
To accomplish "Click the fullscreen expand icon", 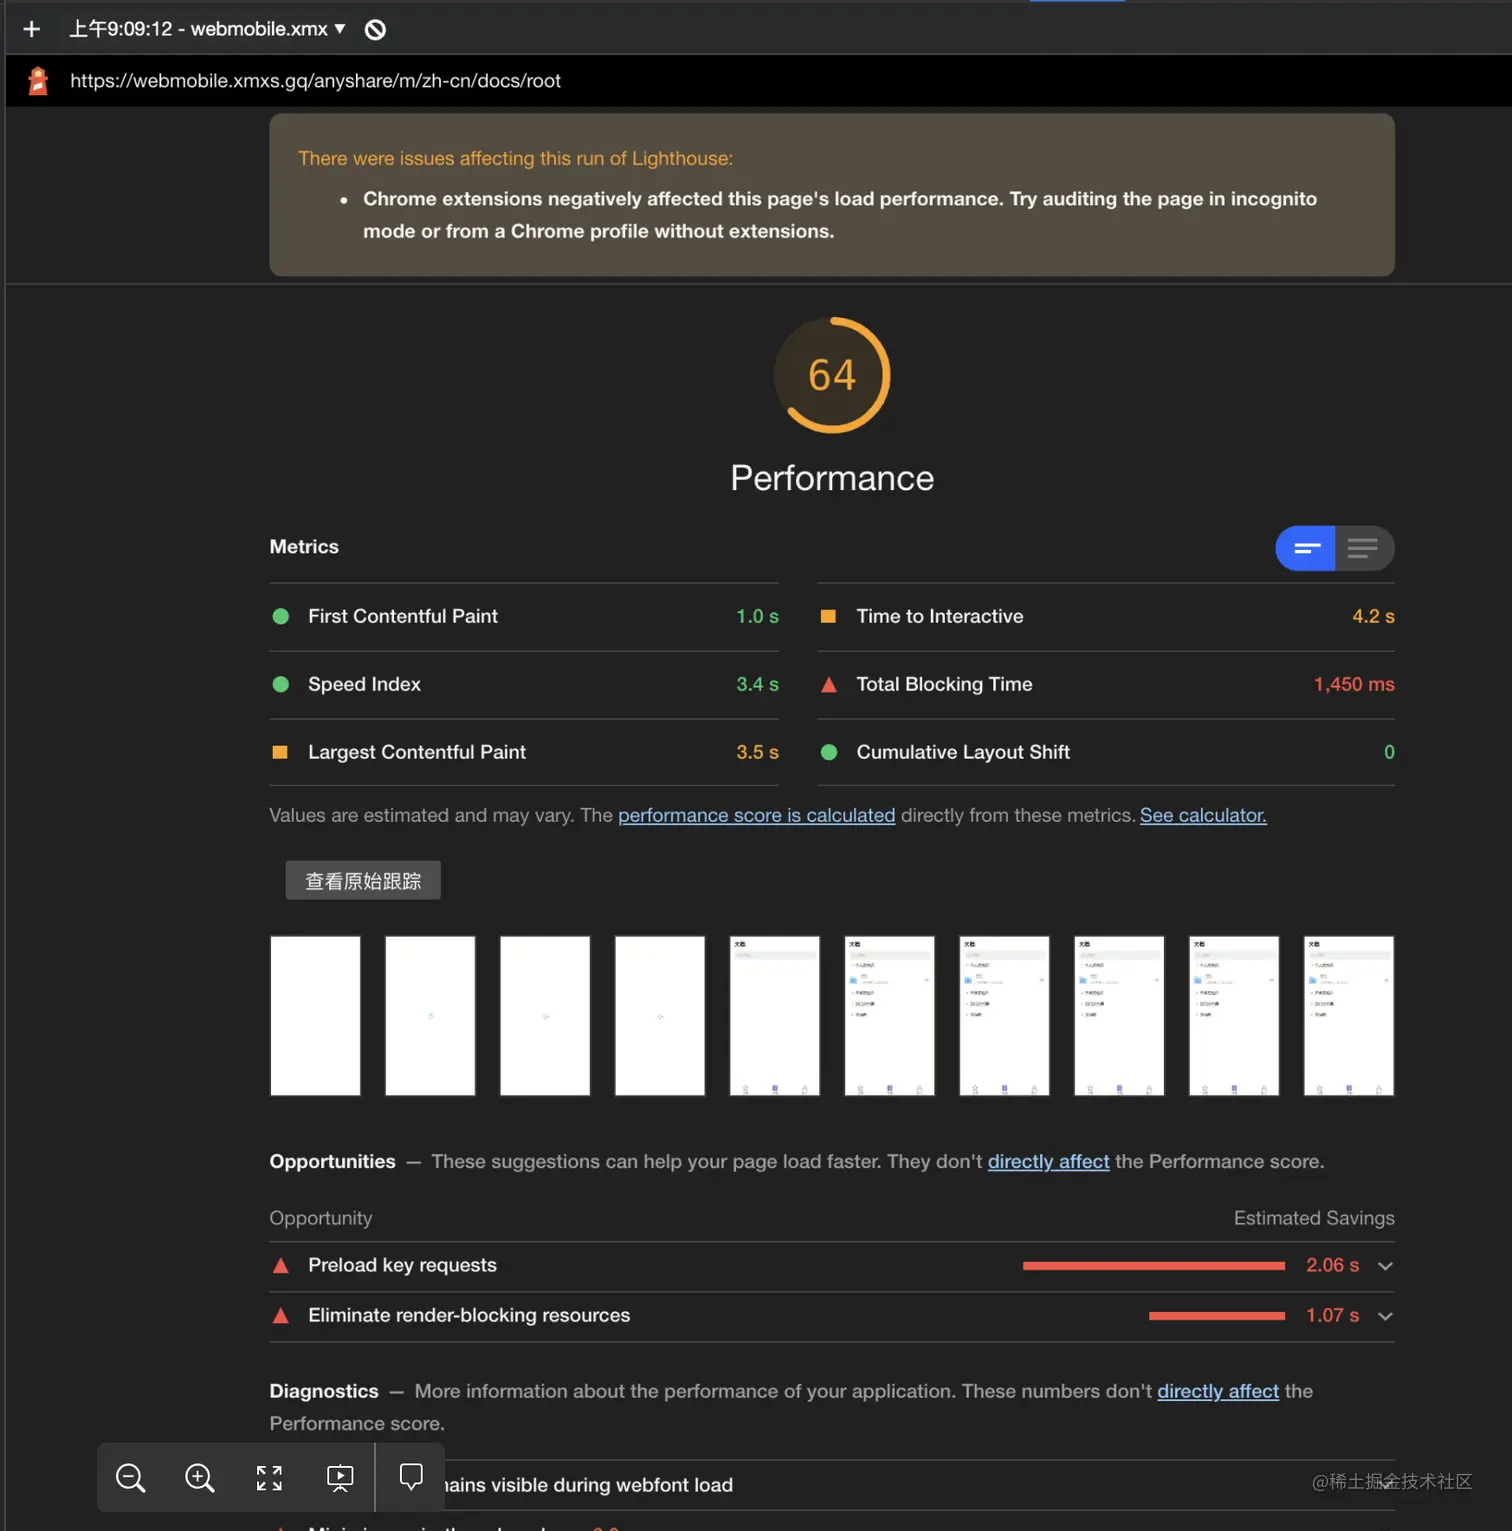I will point(269,1478).
